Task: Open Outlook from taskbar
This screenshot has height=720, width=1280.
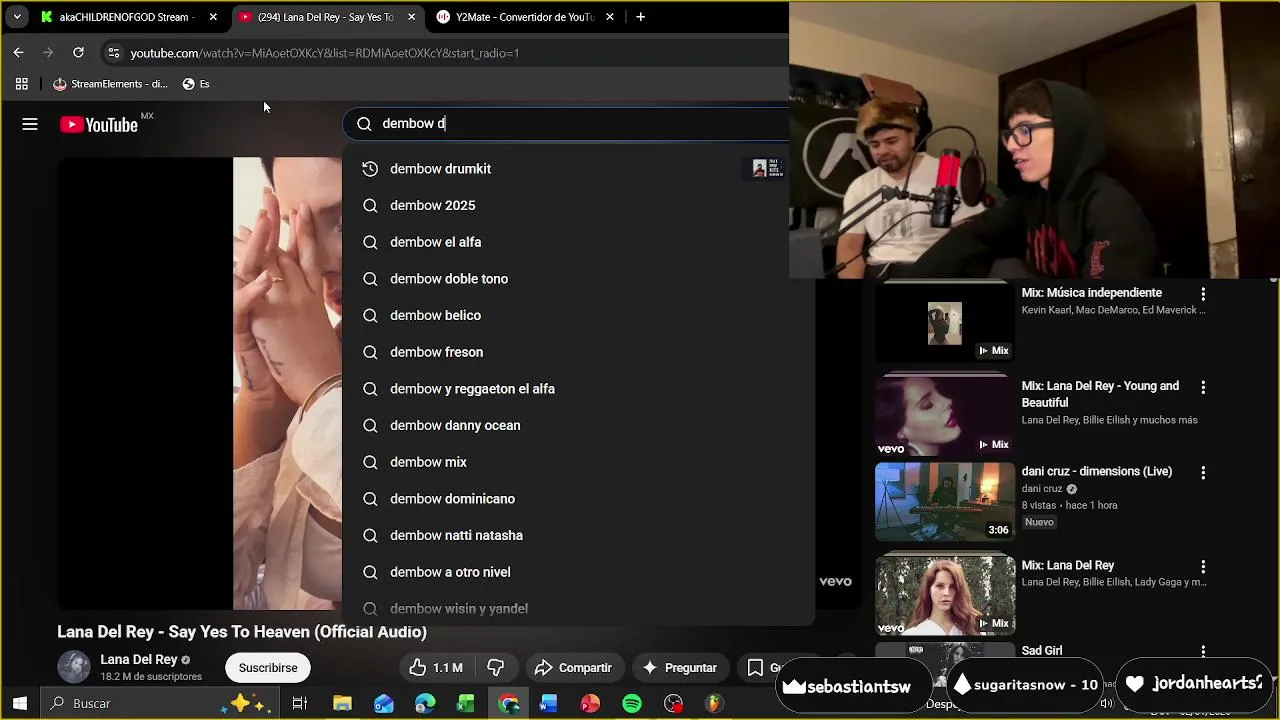Action: pyautogui.click(x=384, y=704)
